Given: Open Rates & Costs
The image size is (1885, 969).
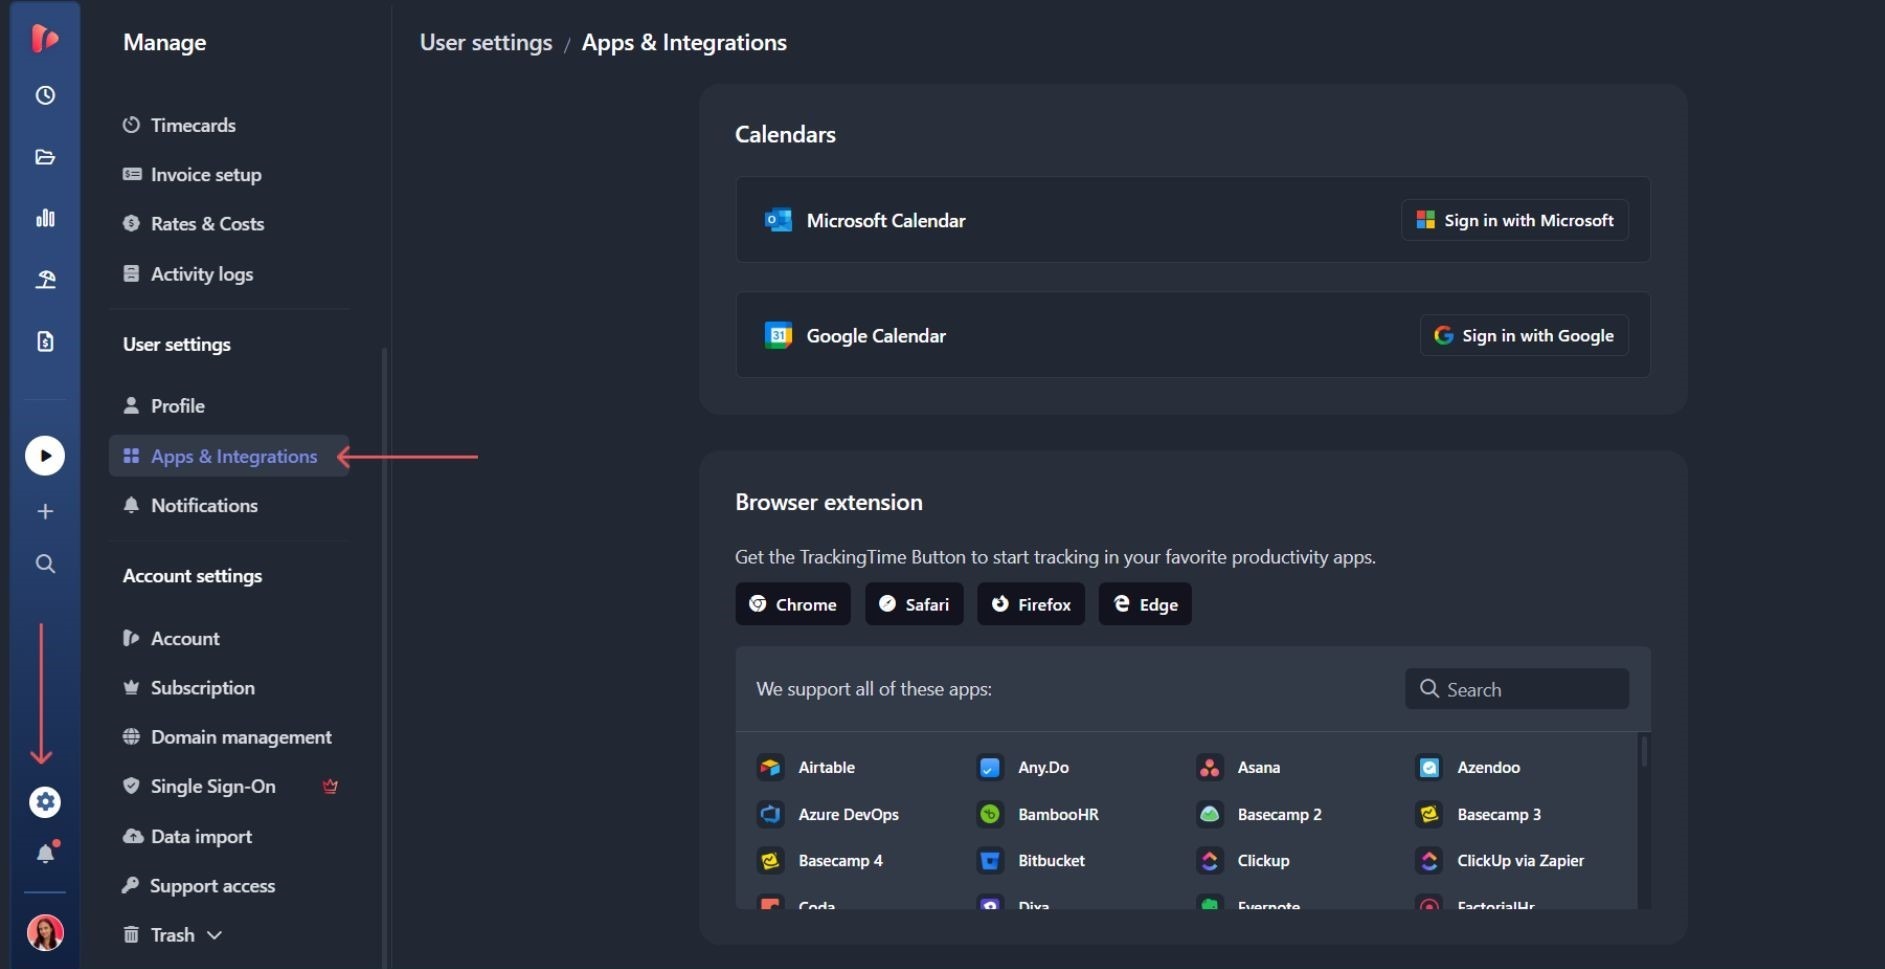Looking at the screenshot, I should (x=194, y=224).
